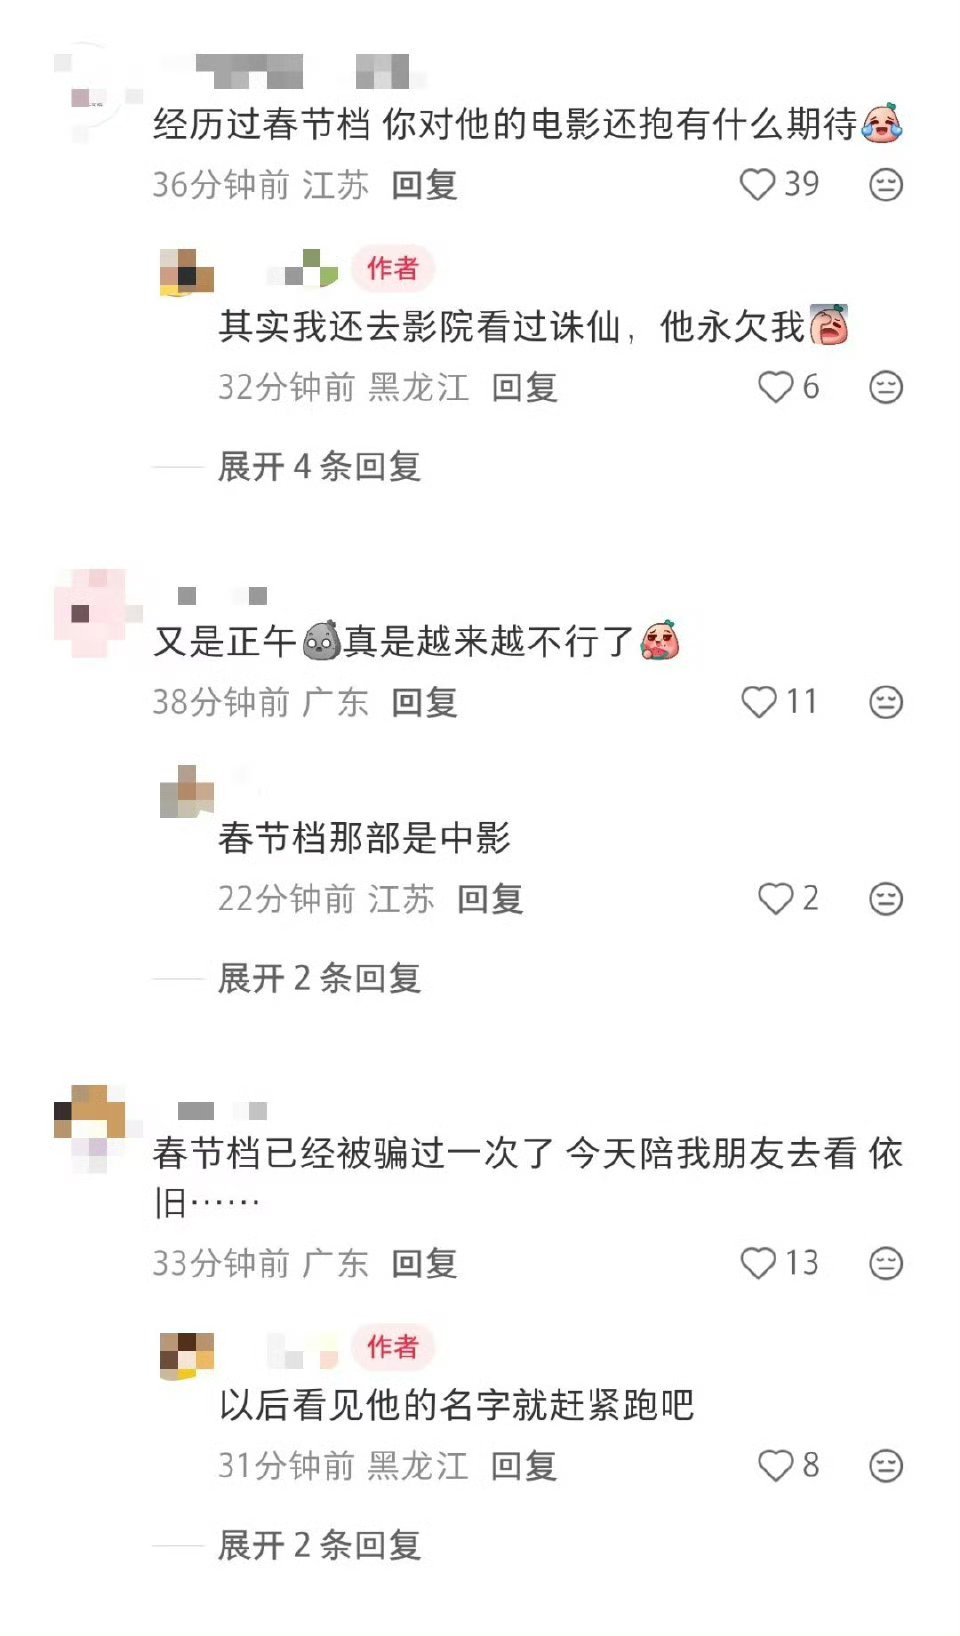
Task: Tap dislike face on 22分钟前 reply
Action: (x=886, y=899)
